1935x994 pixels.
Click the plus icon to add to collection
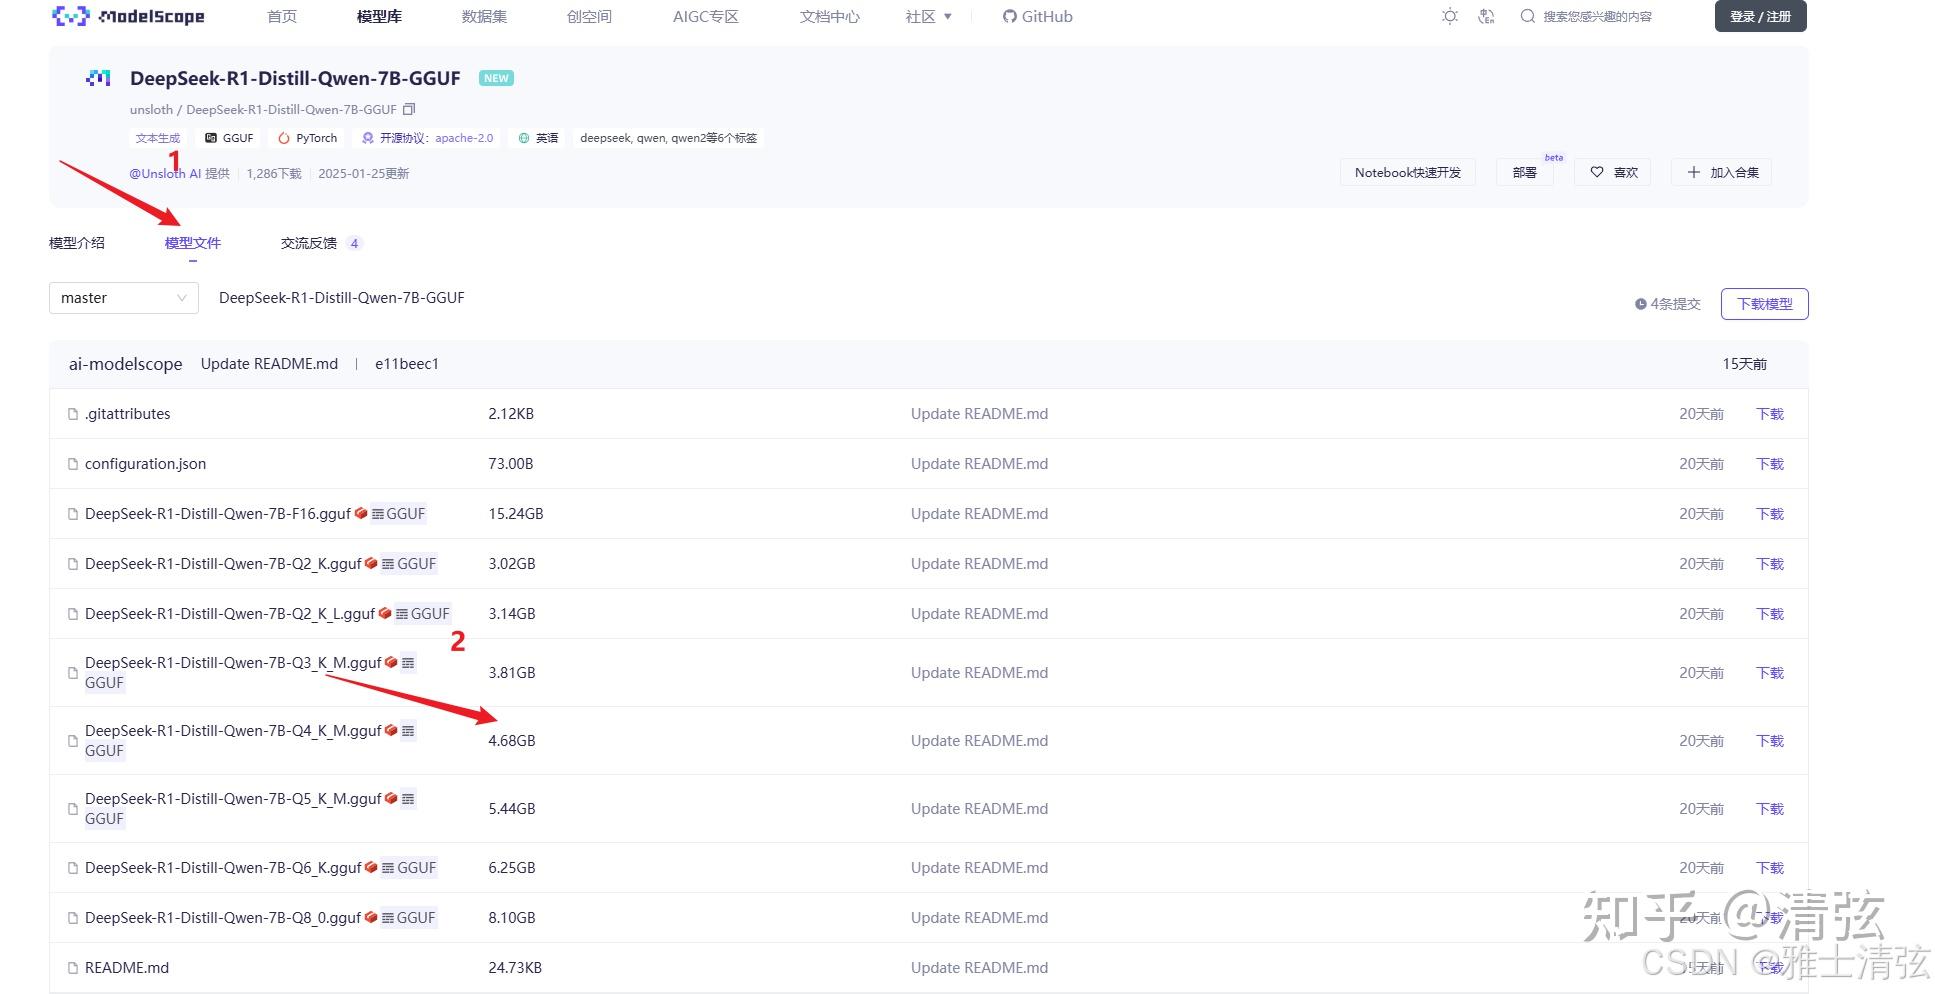click(1694, 172)
